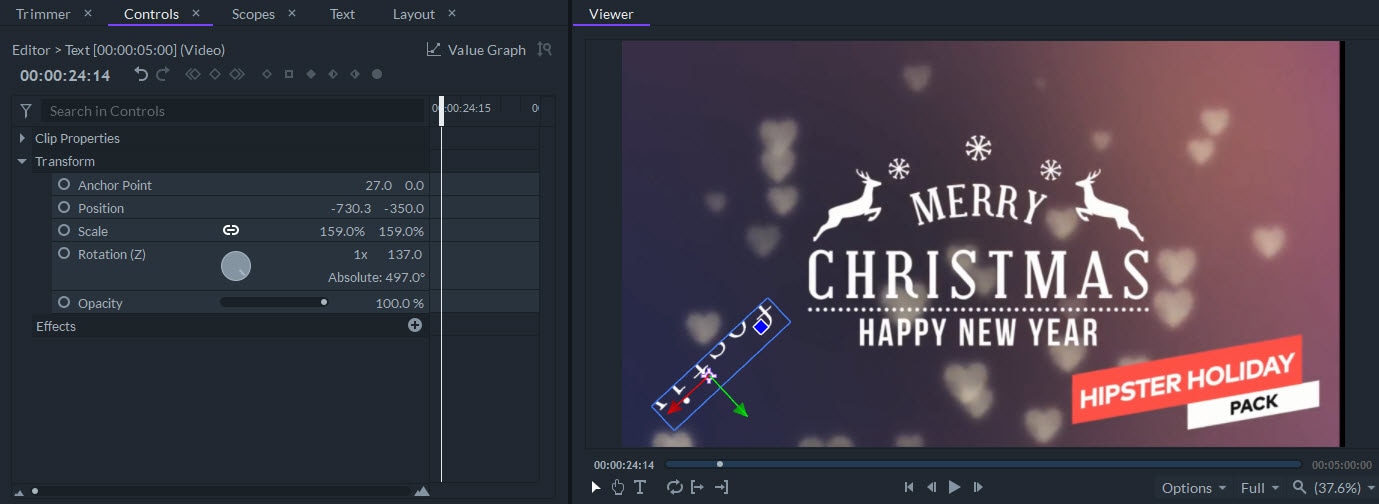Click the filter funnel icon in Controls

[x=27, y=111]
